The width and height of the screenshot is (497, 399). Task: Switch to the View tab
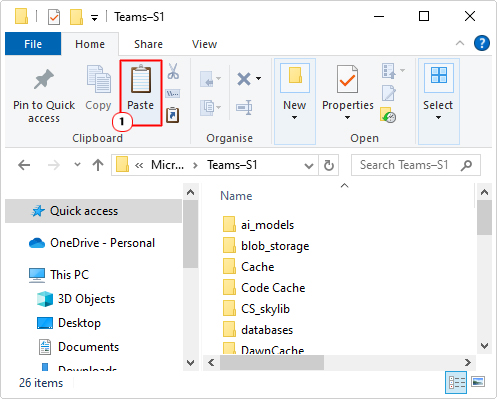[x=204, y=44]
